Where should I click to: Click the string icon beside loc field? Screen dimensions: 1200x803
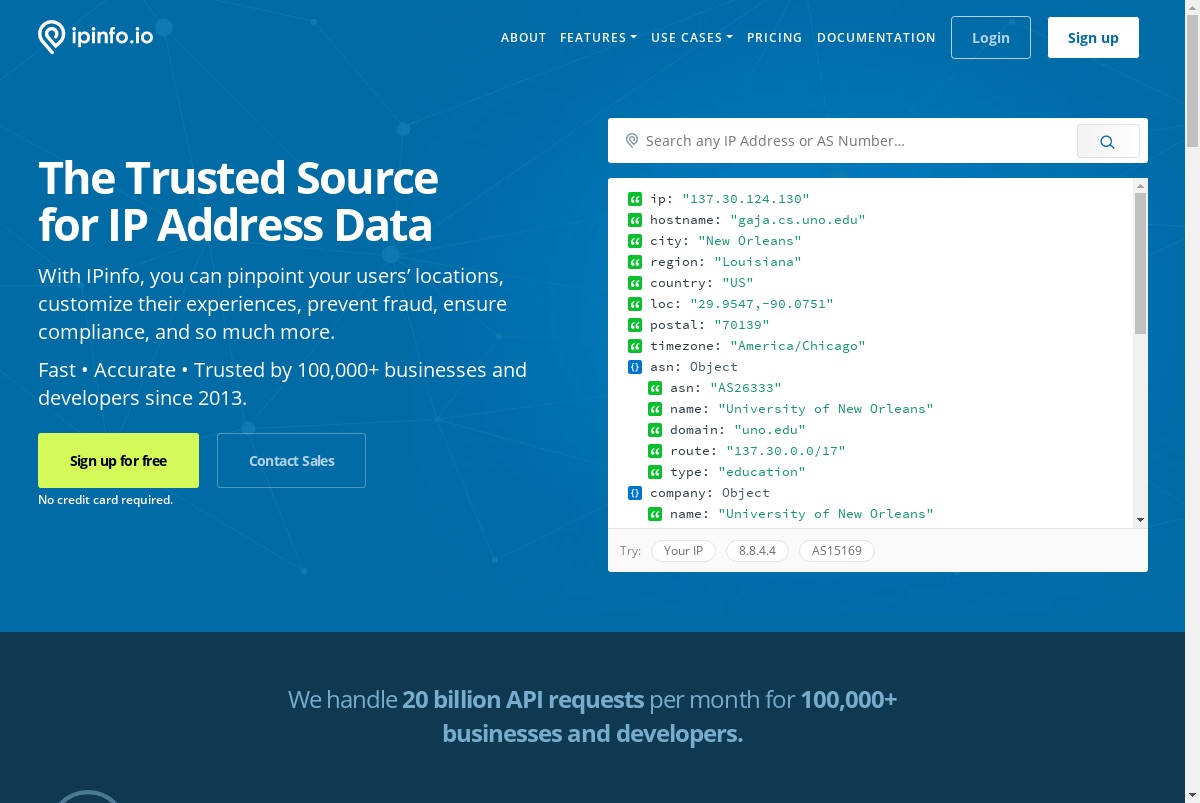(x=635, y=304)
